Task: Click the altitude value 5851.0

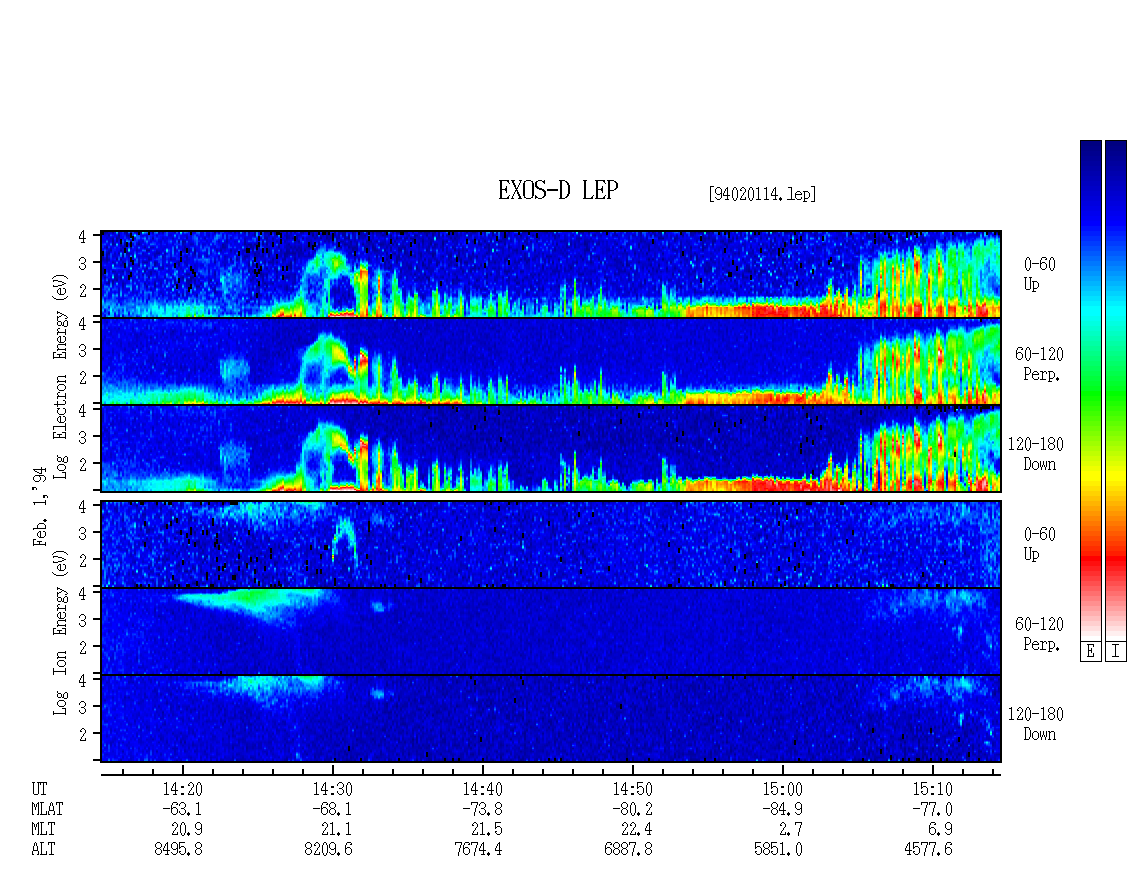Action: coord(778,849)
